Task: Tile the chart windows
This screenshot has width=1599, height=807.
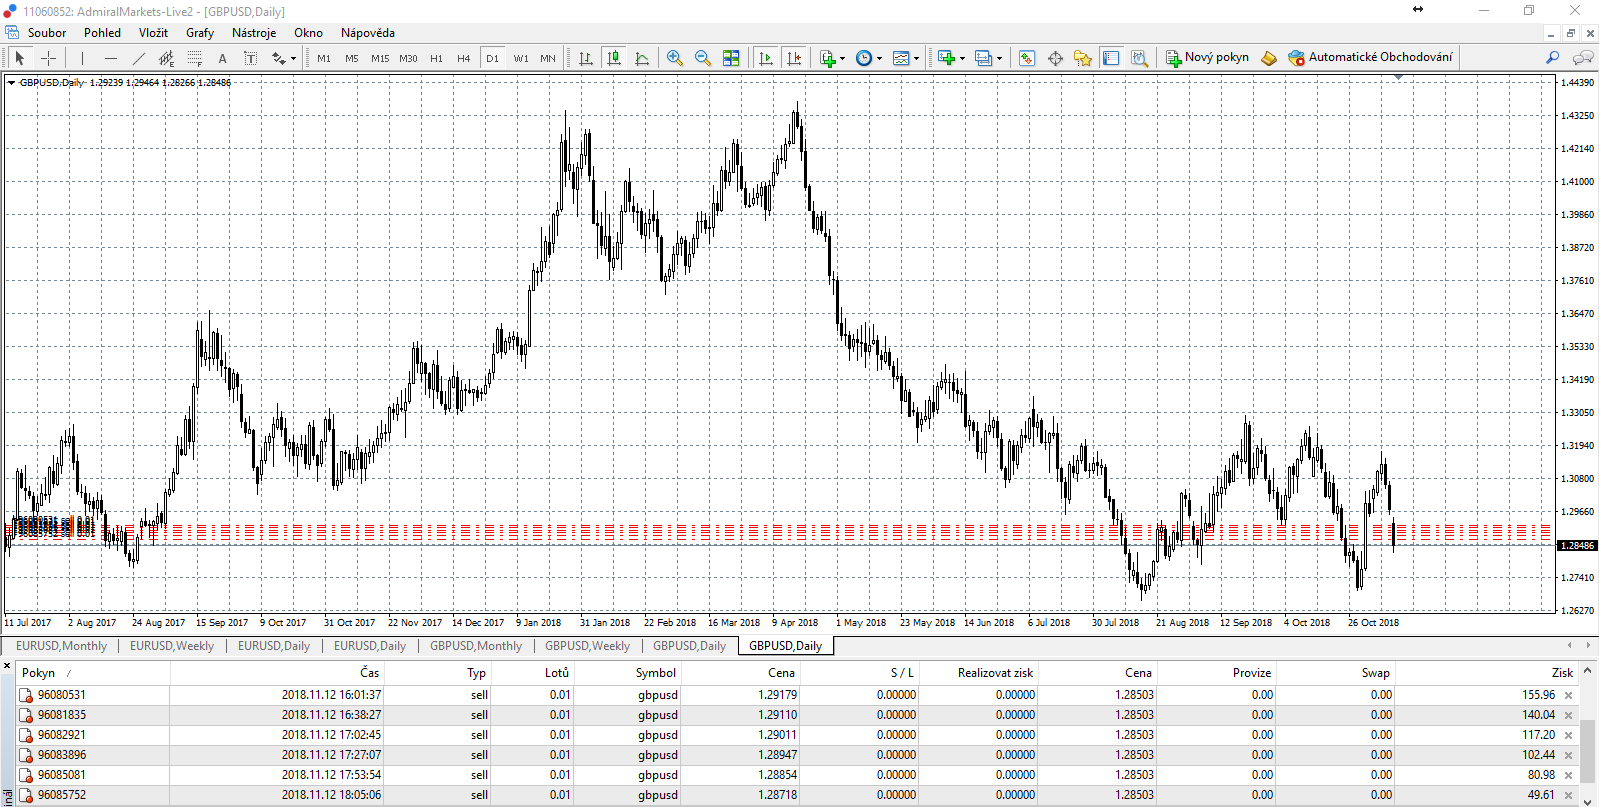Action: tap(731, 58)
